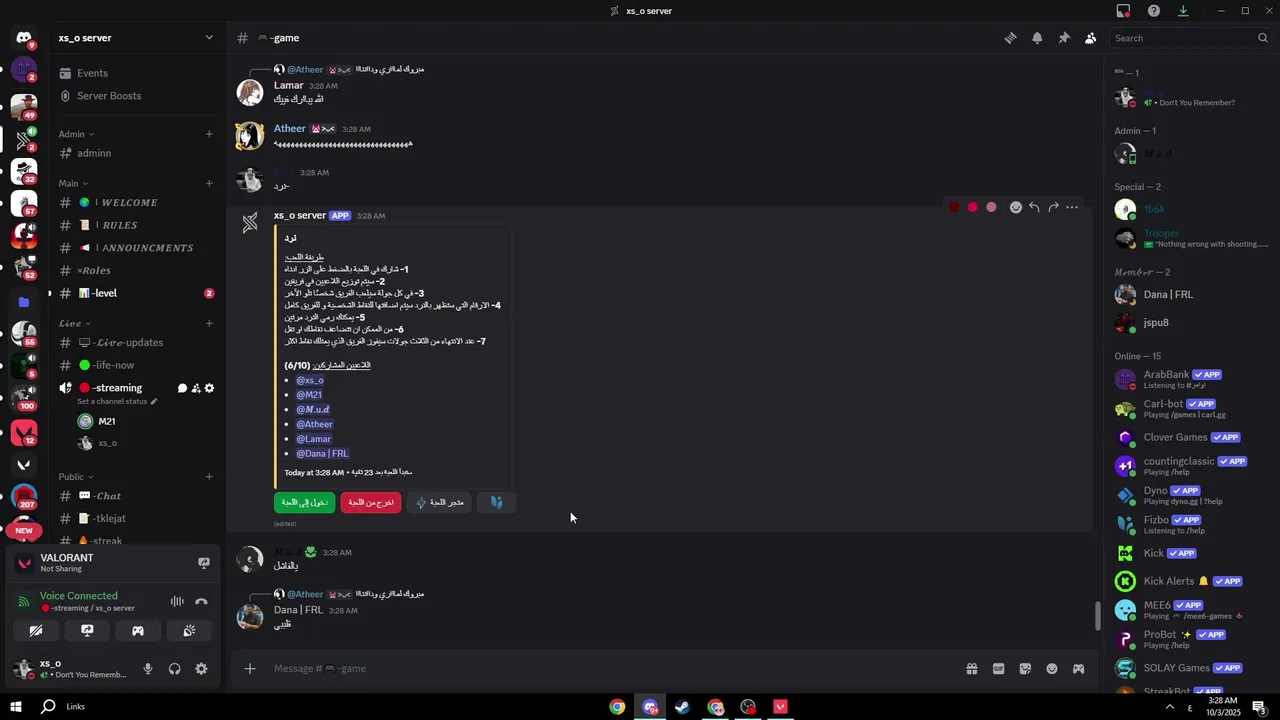Open the plus attach menu in message bar
Screen dimensions: 1280x720
[250, 669]
